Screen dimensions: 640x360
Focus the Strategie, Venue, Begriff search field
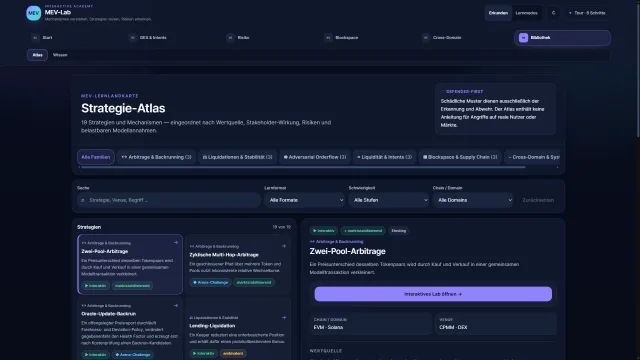point(169,200)
